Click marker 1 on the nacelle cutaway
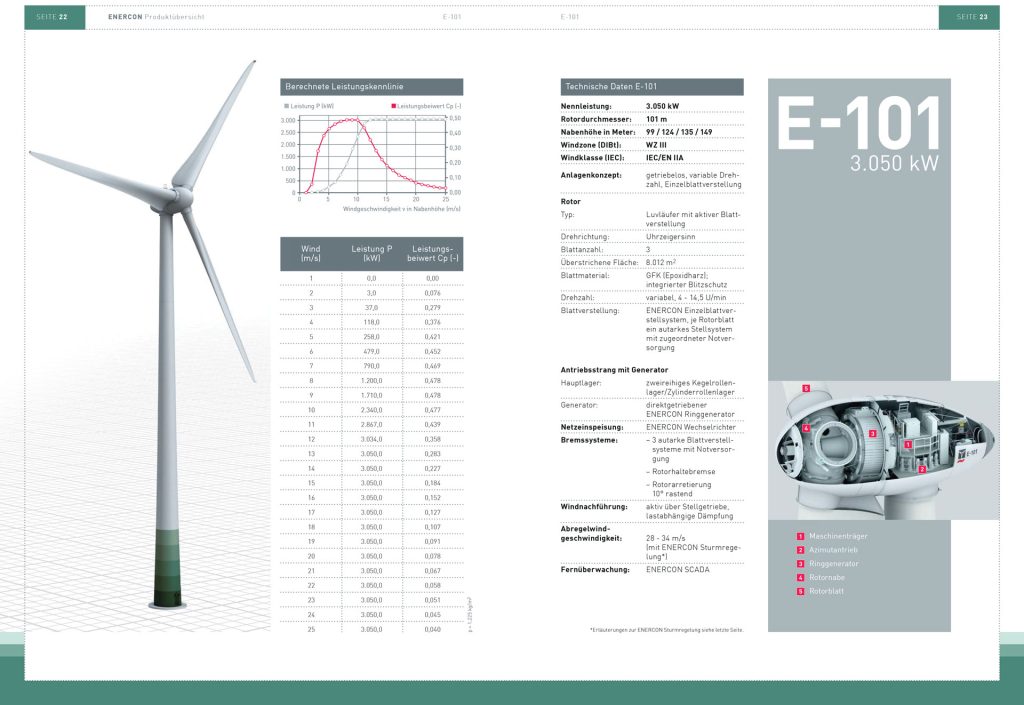This screenshot has height=705, width=1024. [907, 442]
